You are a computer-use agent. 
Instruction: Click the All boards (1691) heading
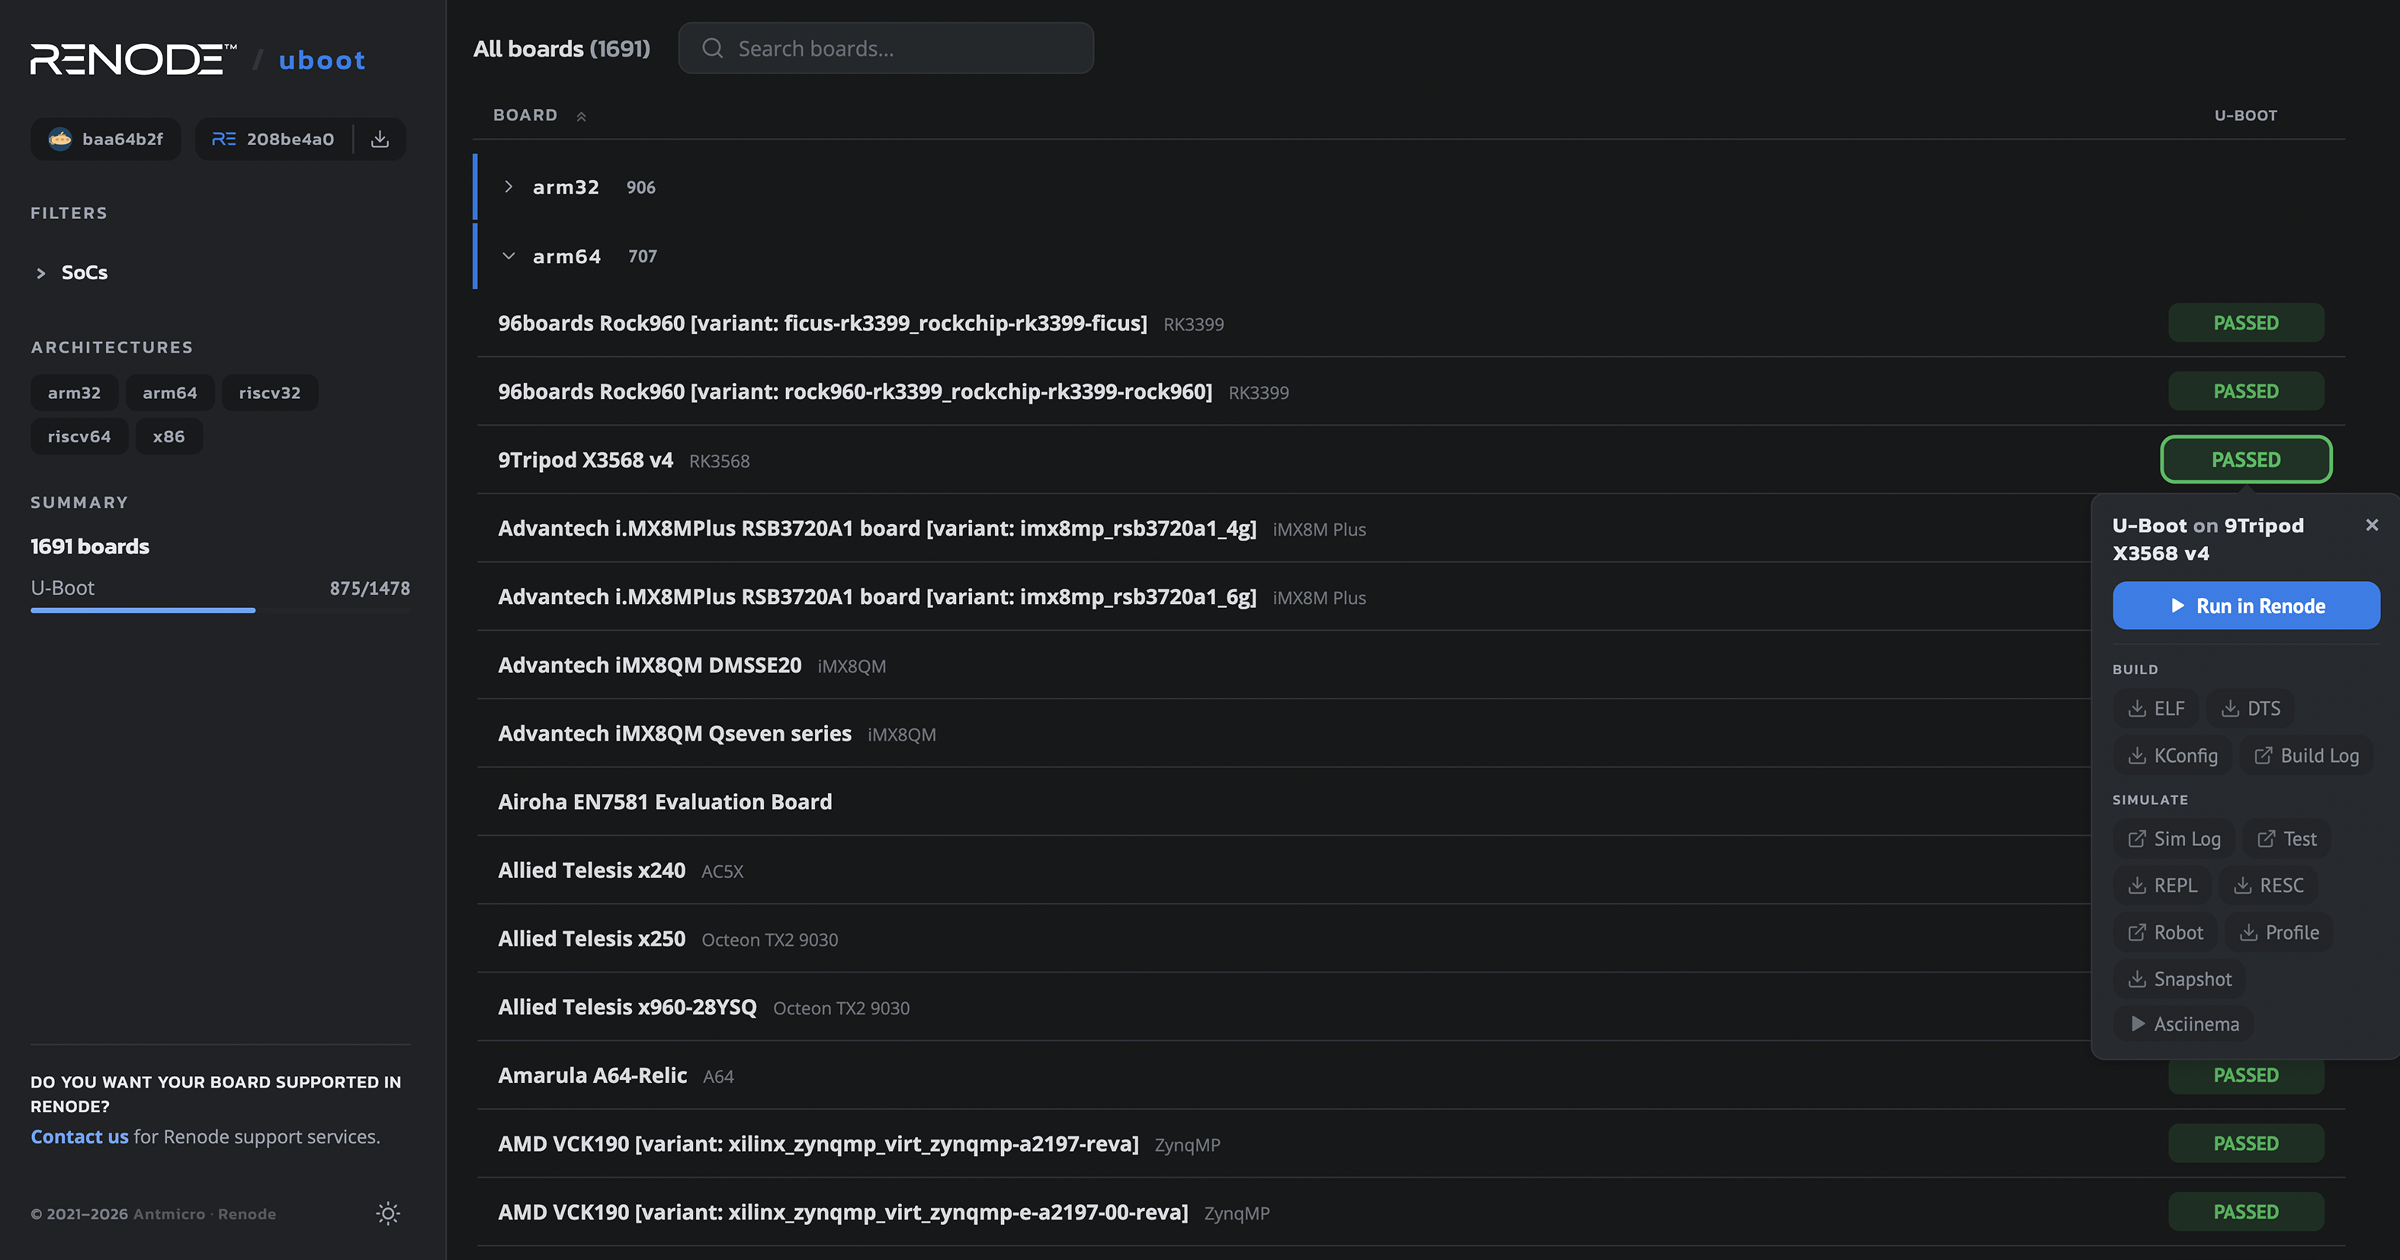[x=562, y=48]
